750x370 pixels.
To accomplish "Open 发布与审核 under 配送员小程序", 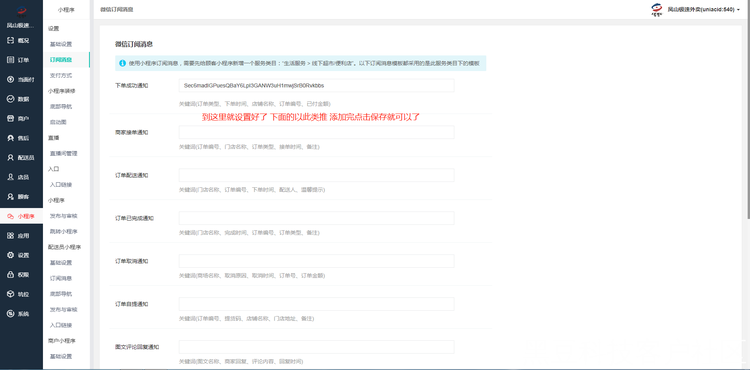I will tap(64, 310).
